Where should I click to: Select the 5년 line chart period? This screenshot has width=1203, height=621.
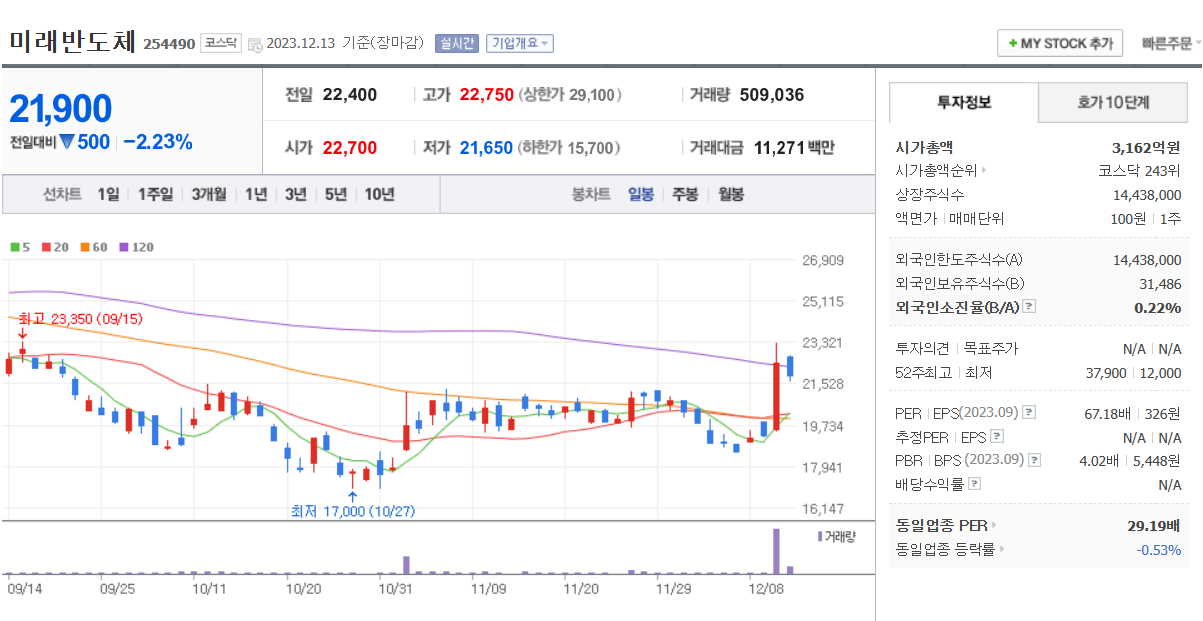pyautogui.click(x=335, y=194)
